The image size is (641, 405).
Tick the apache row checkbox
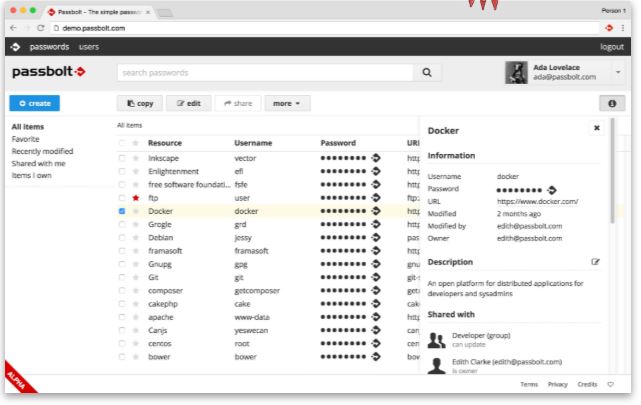[122, 317]
